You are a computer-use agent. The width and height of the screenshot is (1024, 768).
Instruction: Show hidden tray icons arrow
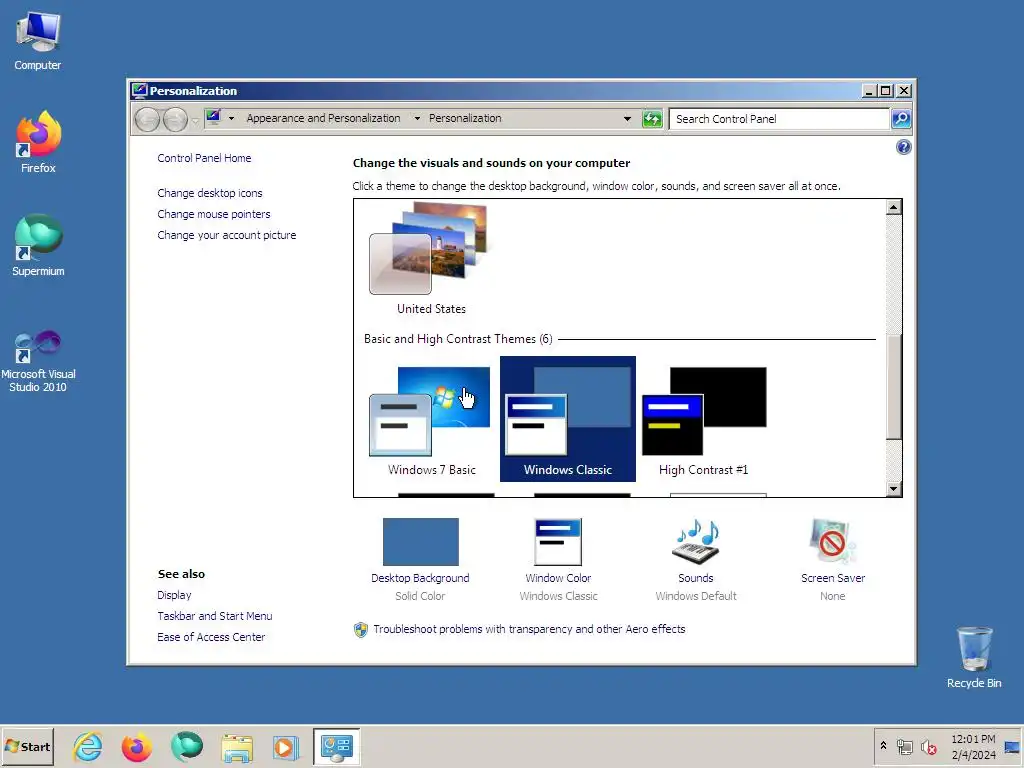click(883, 745)
